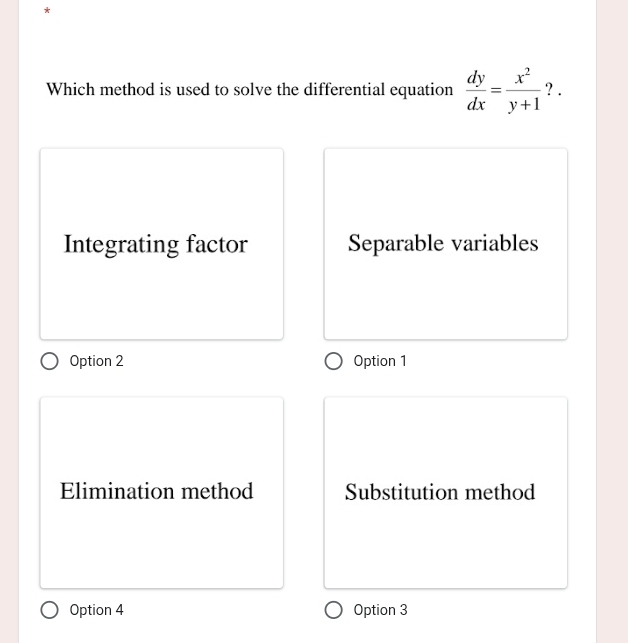Click the "Separable variables" image card
Image resolution: width=628 pixels, height=643 pixels.
click(445, 244)
